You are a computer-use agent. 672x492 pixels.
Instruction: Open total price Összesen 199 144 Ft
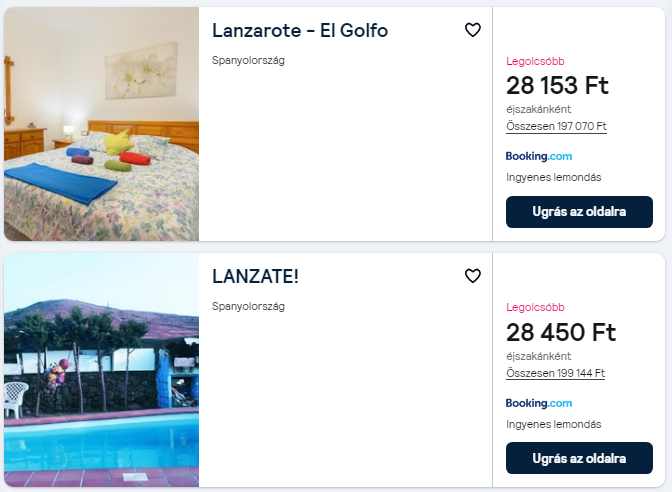coord(555,373)
